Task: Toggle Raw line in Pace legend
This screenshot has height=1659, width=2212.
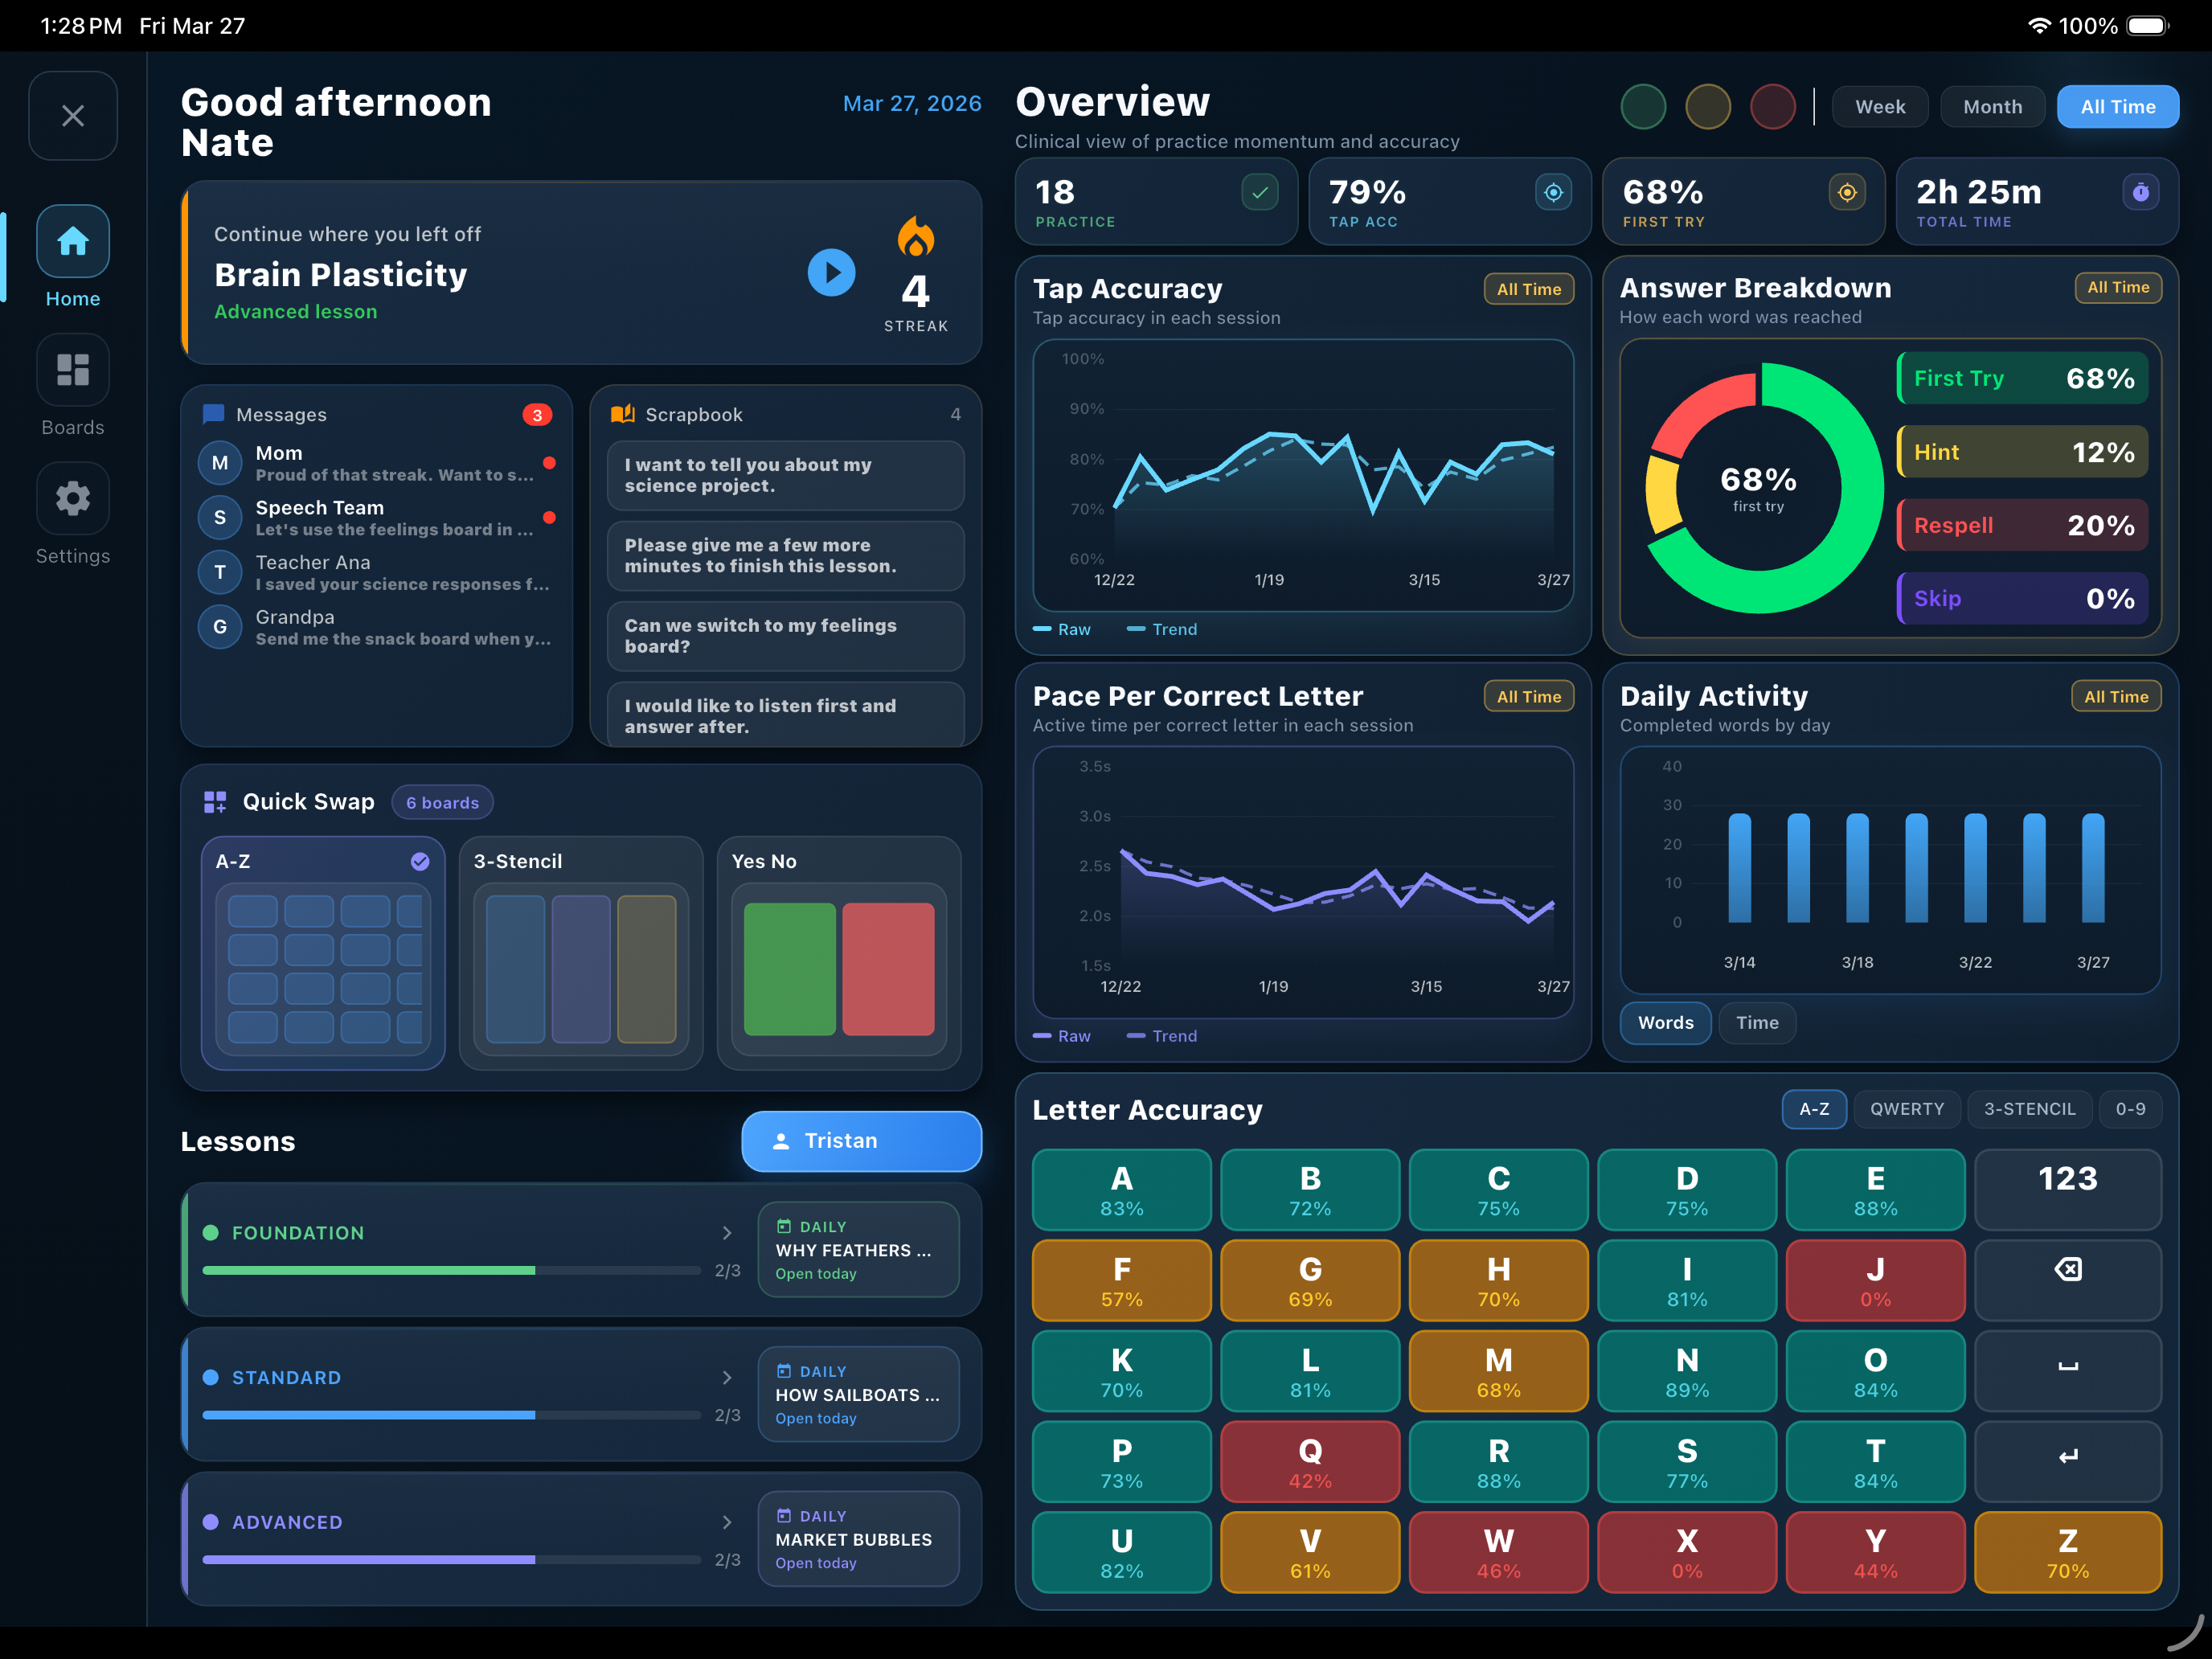Action: tap(1062, 1036)
